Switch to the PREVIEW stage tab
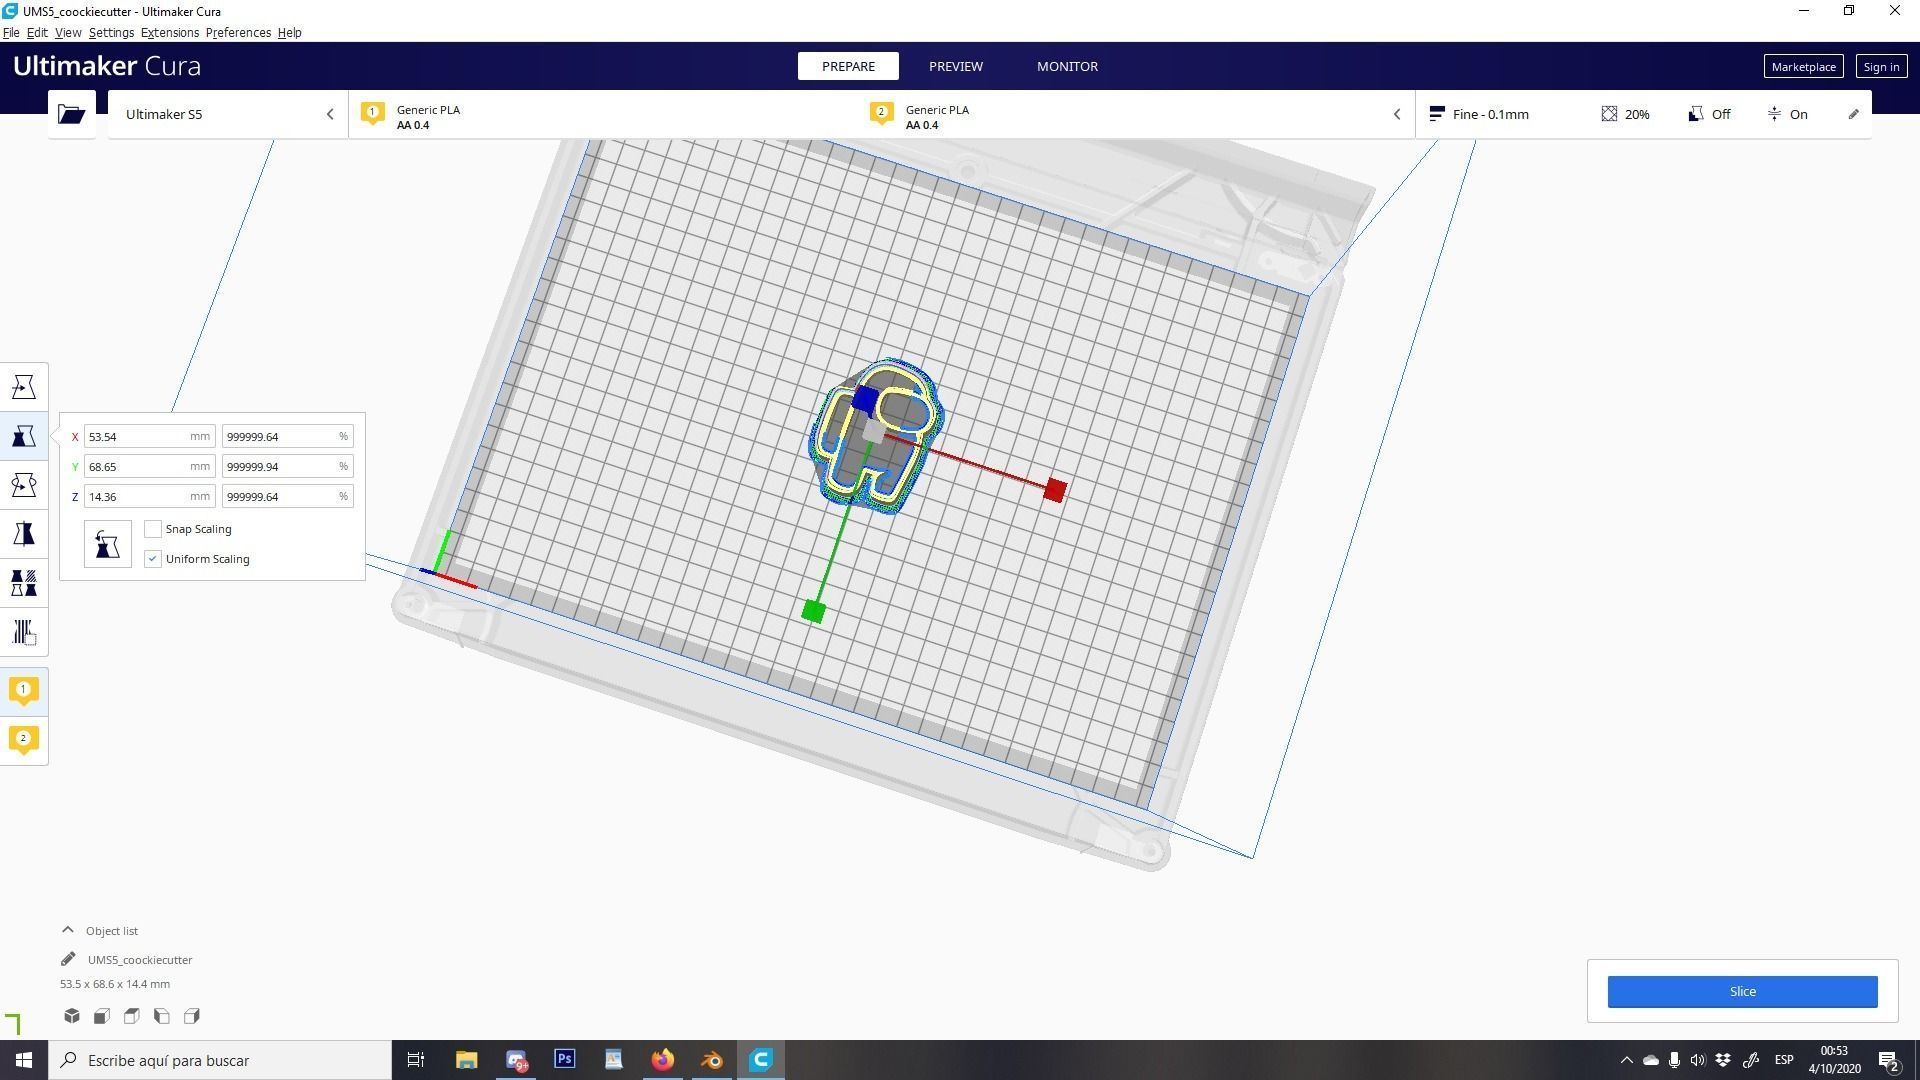This screenshot has width=1920, height=1080. click(x=955, y=66)
